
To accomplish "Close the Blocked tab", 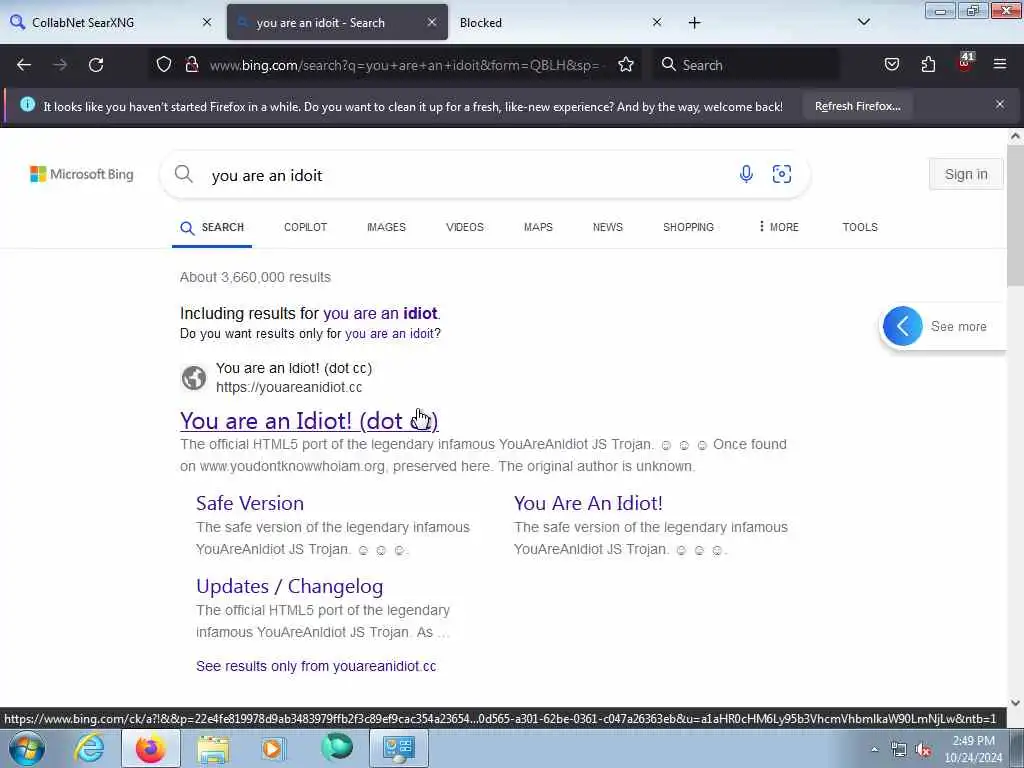I will coord(657,22).
